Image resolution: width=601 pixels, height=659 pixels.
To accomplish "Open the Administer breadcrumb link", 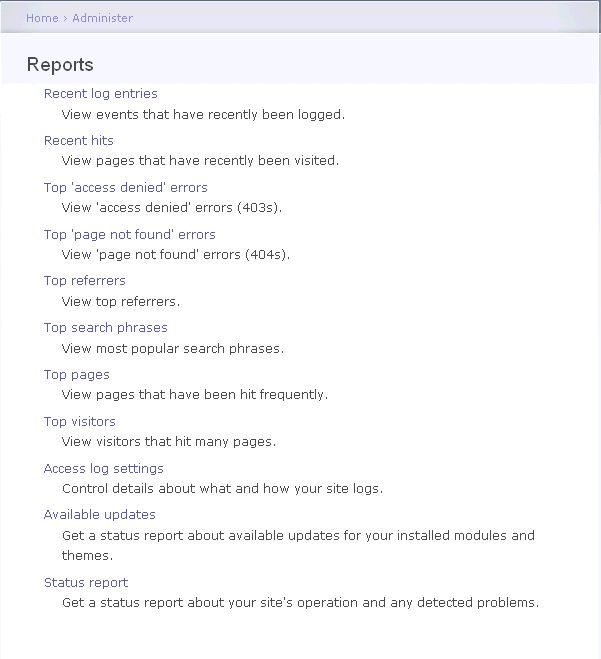I will (x=103, y=18).
